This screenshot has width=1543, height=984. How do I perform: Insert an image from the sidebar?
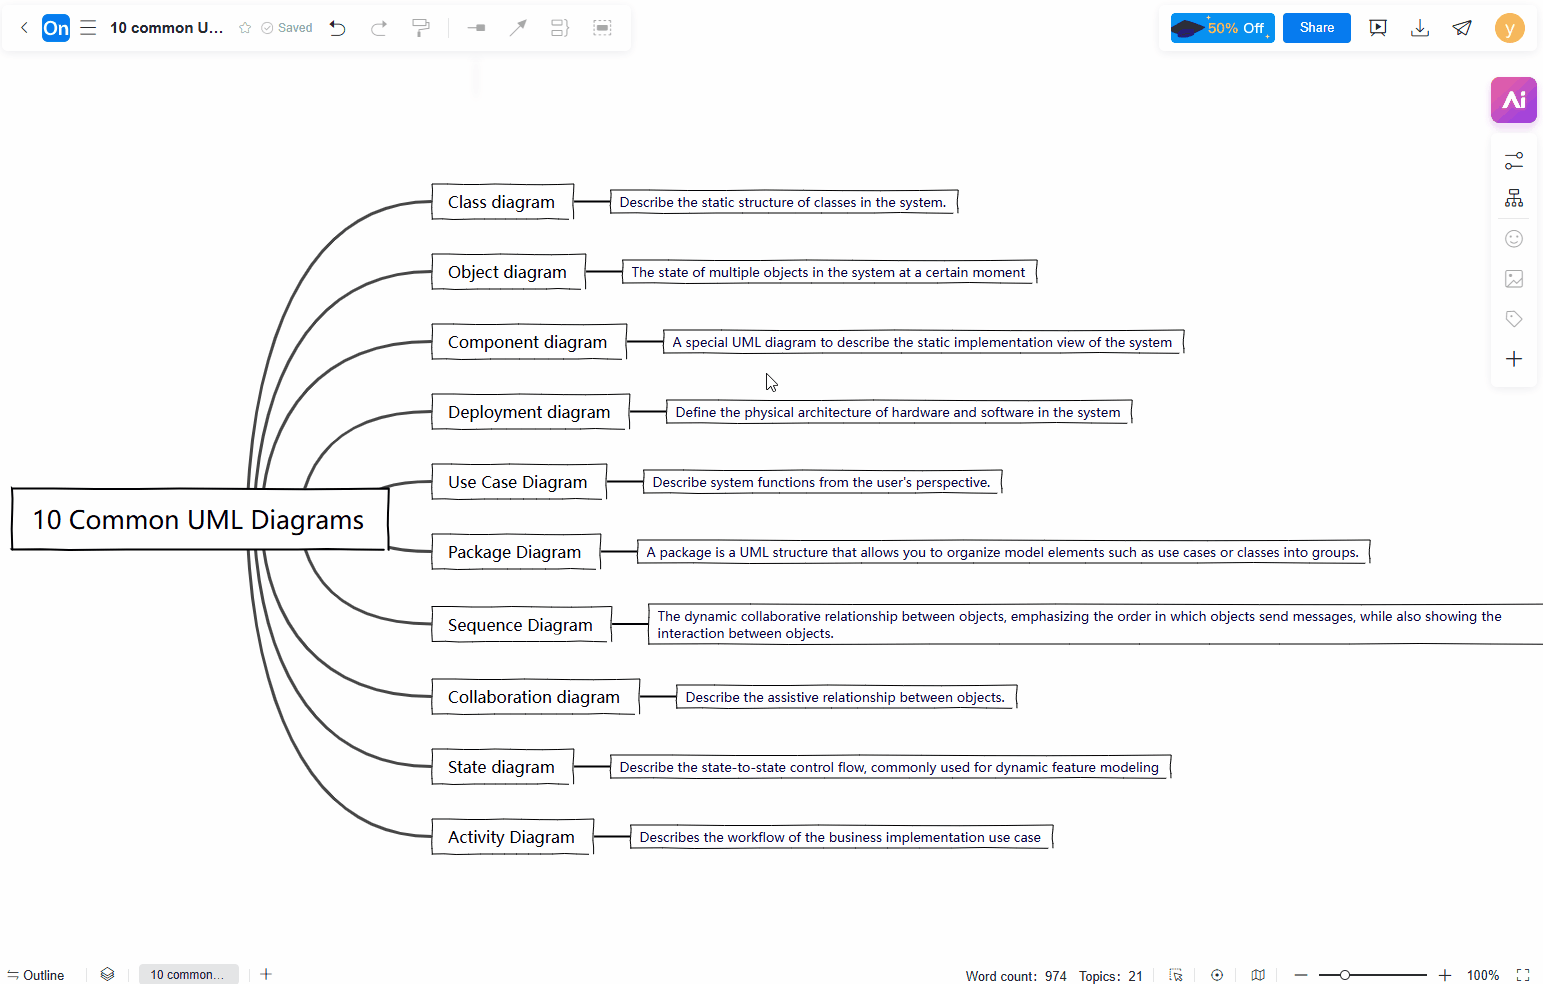click(x=1514, y=279)
